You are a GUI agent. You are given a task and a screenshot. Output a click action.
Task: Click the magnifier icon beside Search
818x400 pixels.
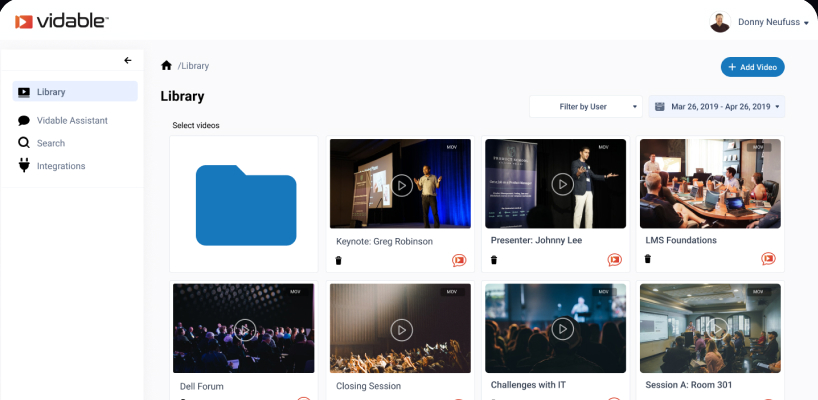23,143
